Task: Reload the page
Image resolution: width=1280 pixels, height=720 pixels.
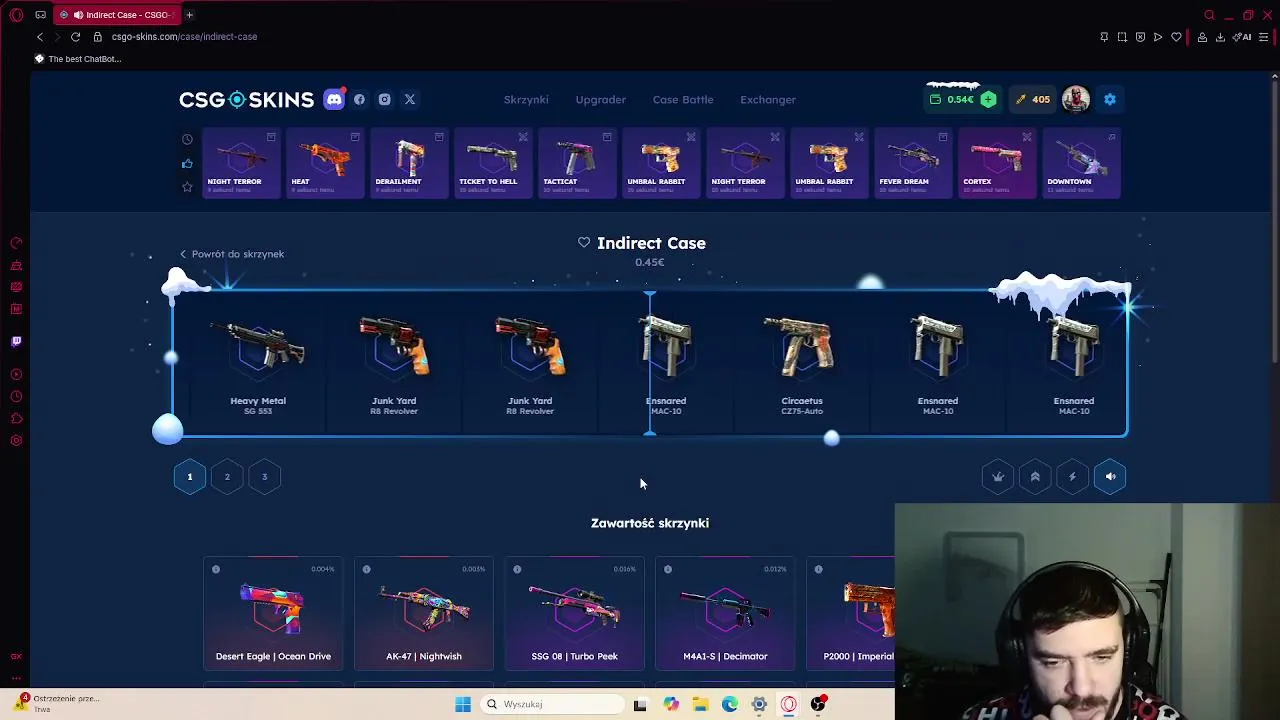Action: click(75, 37)
